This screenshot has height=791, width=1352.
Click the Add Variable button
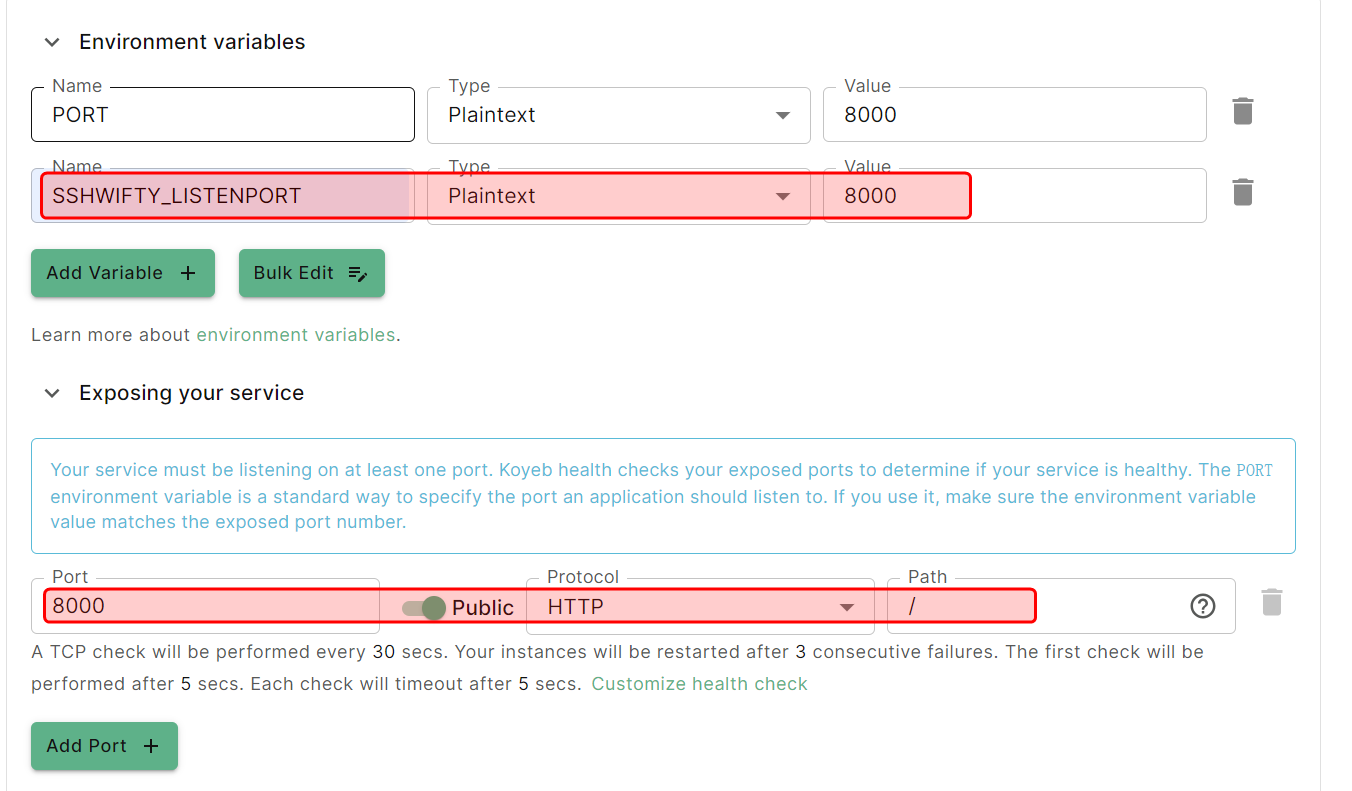[x=122, y=273]
